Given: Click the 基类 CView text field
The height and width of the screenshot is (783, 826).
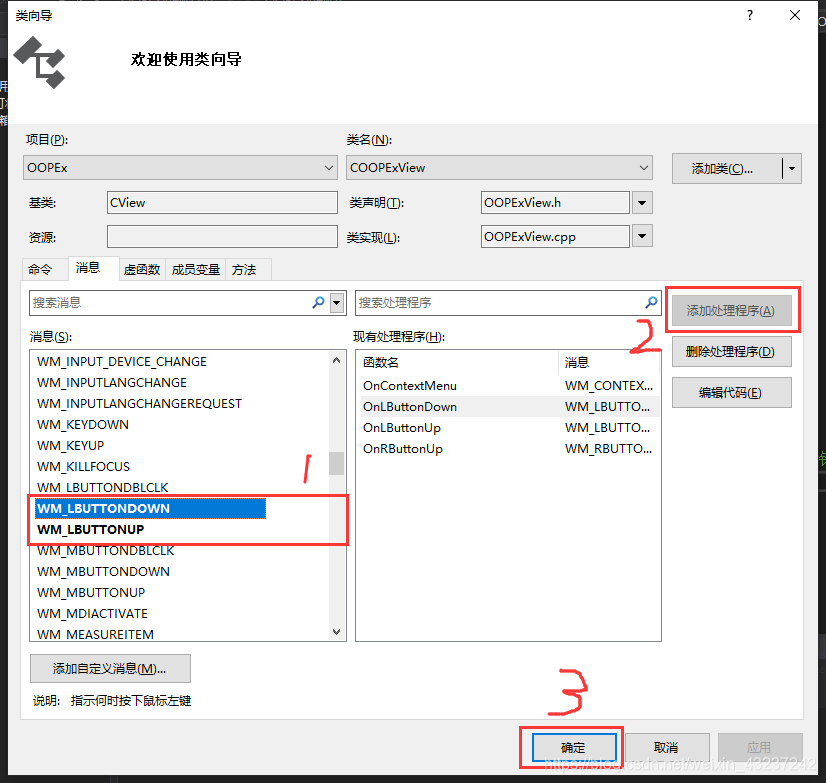Looking at the screenshot, I should pyautogui.click(x=222, y=202).
